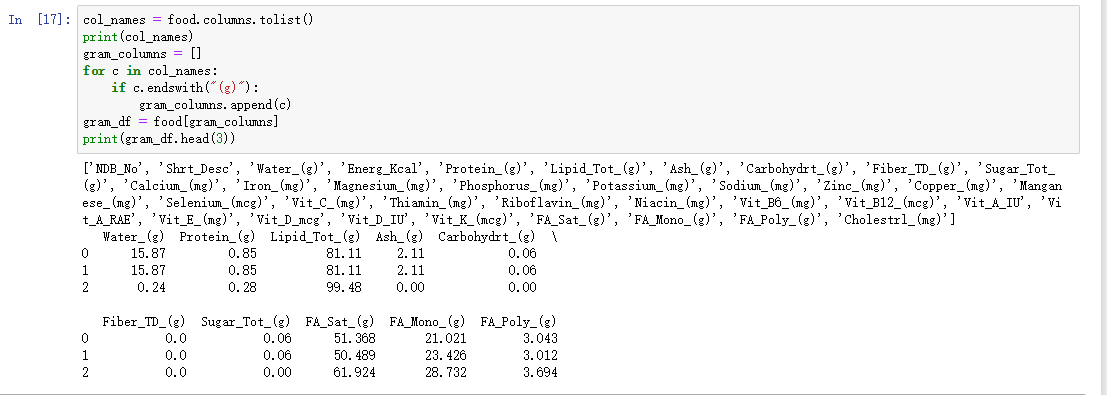Click the gram_columns.append(c) line
This screenshot has width=1107, height=395.
(215, 105)
